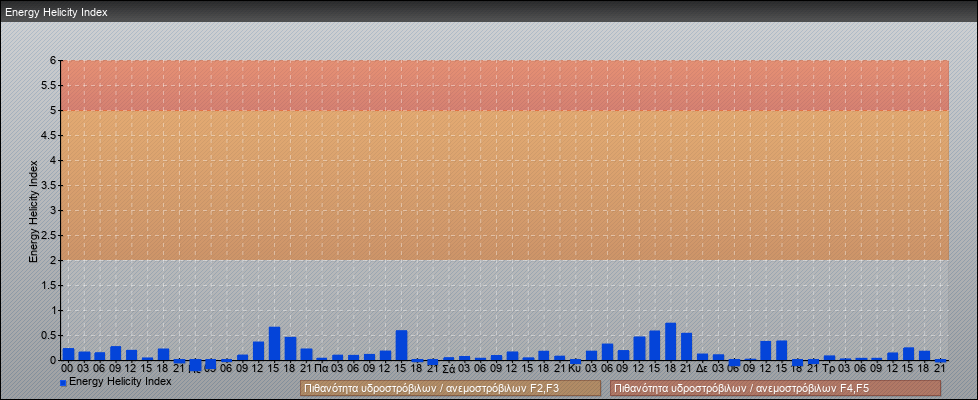
Task: Toggle the blue Energy Helicity Index legend entry
Action: point(116,381)
